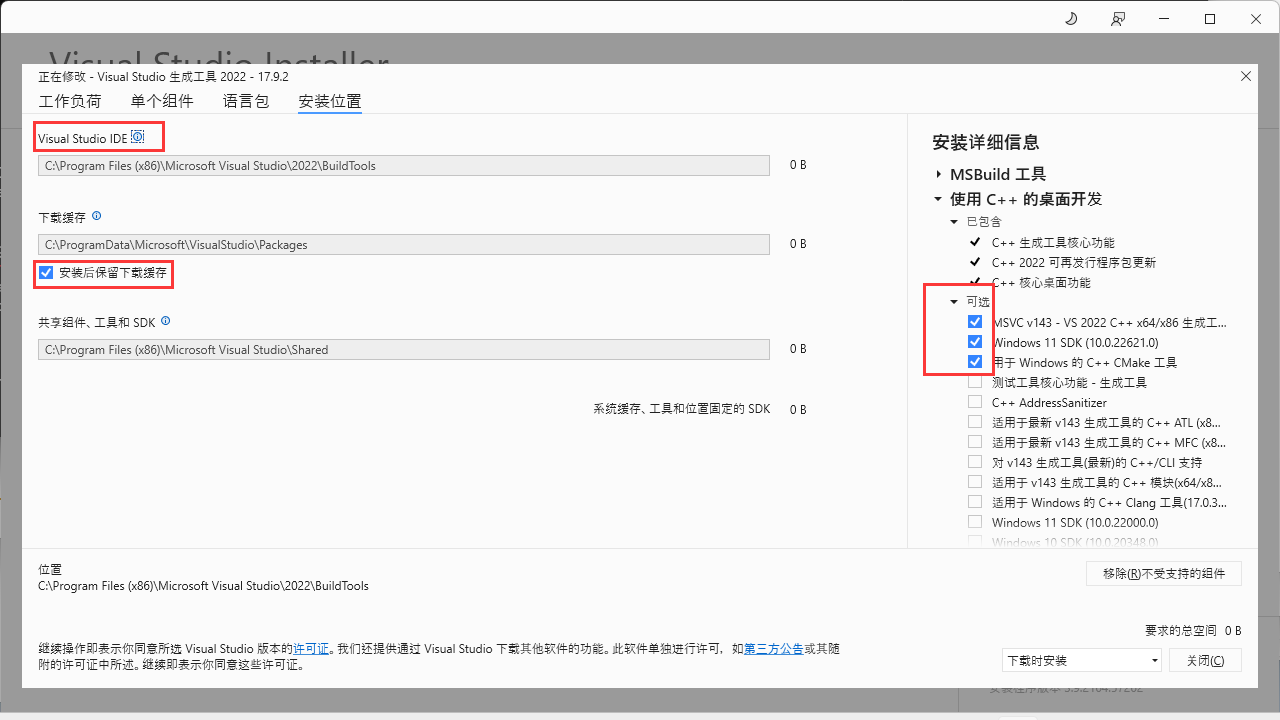The height and width of the screenshot is (720, 1280).
Task: Open the 许可证 link
Action: (311, 649)
